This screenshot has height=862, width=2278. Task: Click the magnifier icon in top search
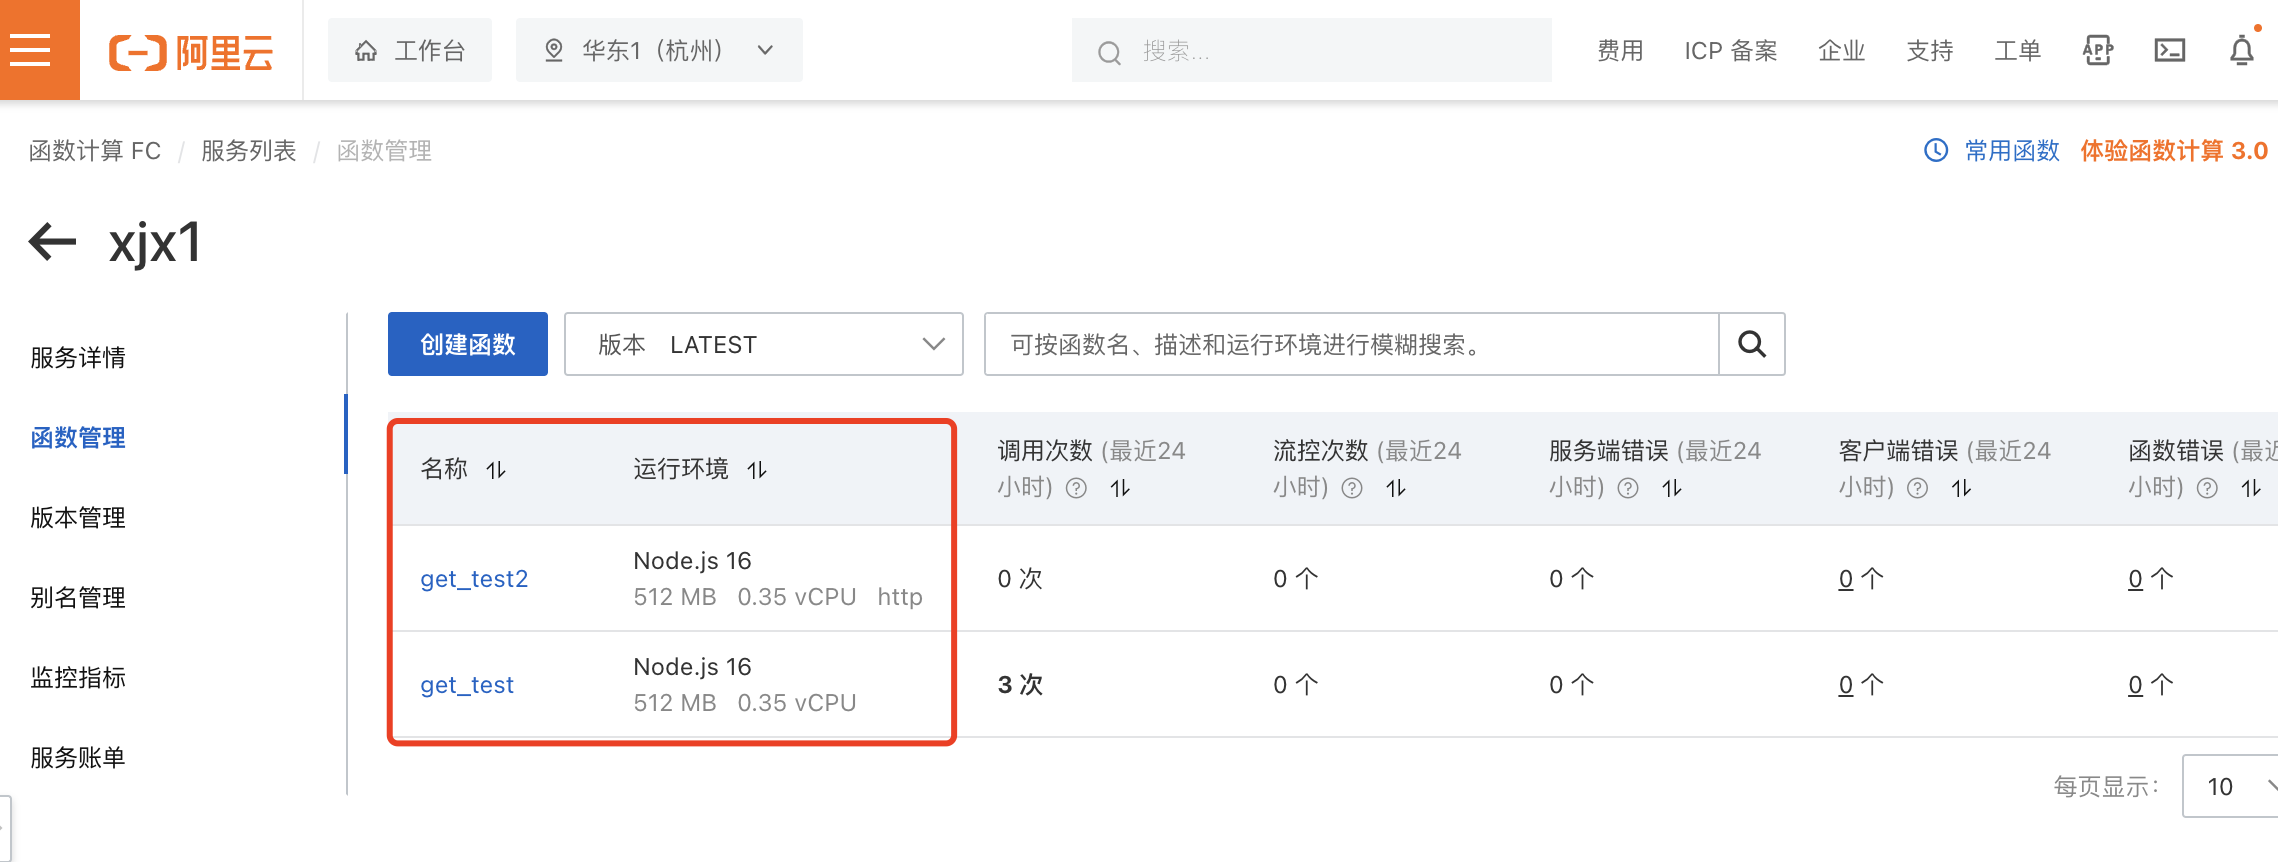pos(1109,52)
